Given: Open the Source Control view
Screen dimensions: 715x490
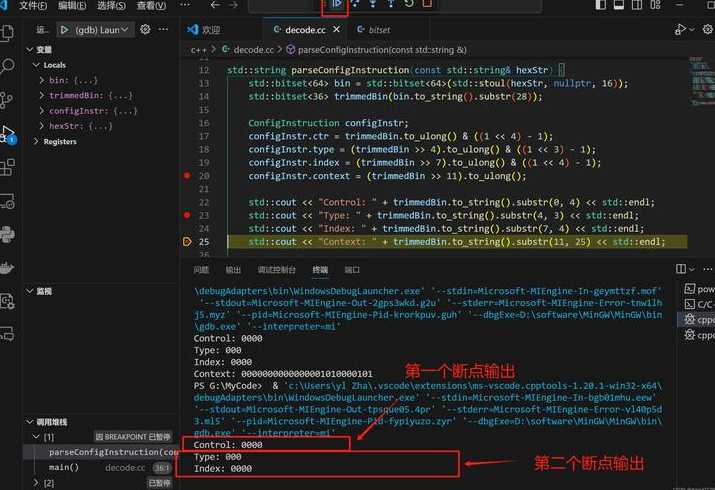Looking at the screenshot, I should coord(7,100).
